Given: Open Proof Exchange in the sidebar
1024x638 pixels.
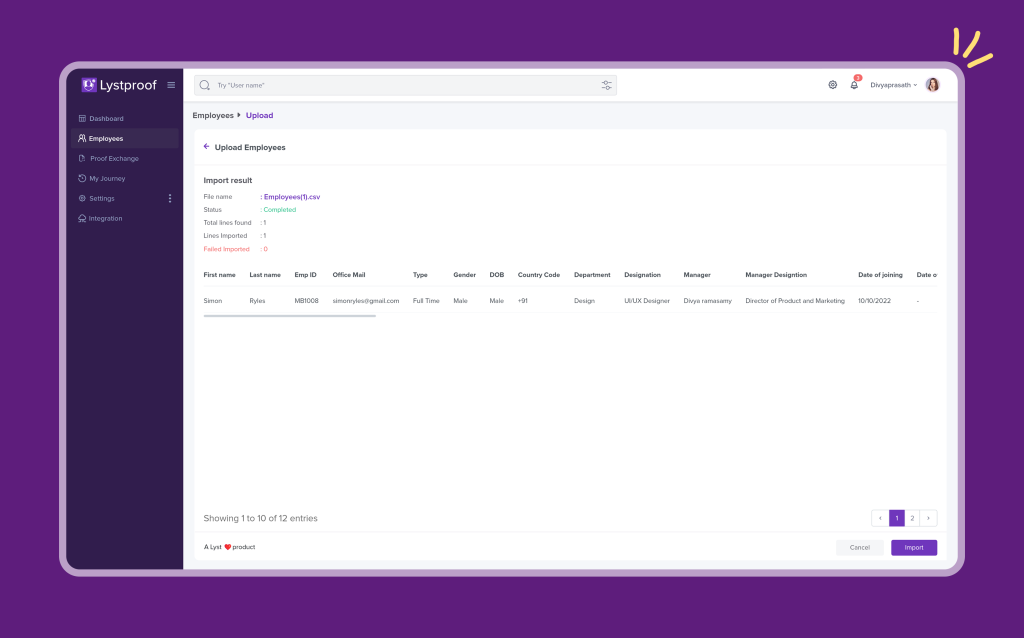Looking at the screenshot, I should [113, 158].
